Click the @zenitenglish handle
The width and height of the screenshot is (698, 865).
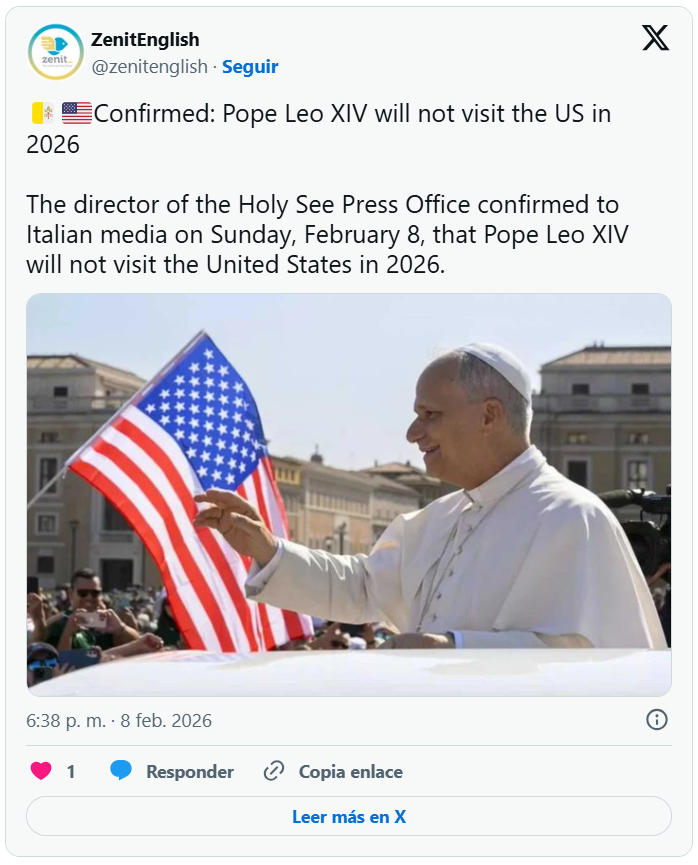point(149,67)
